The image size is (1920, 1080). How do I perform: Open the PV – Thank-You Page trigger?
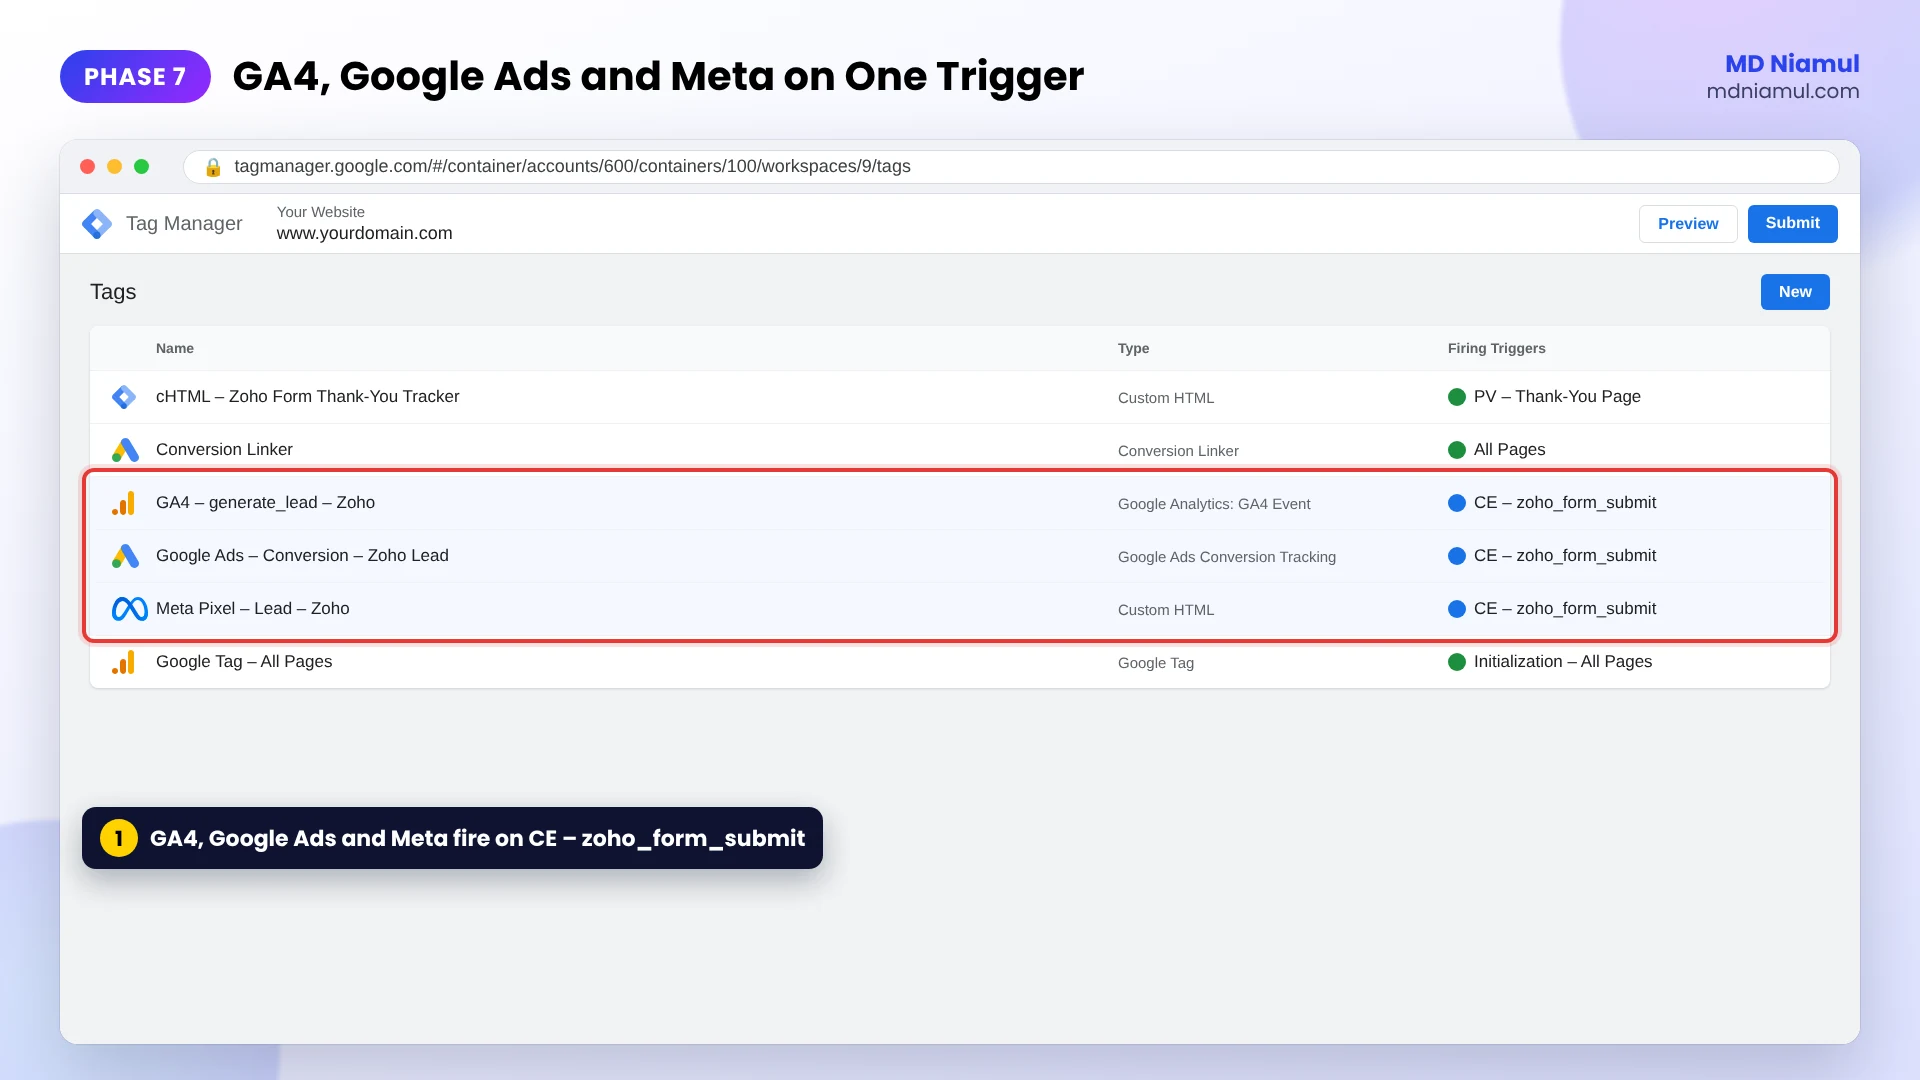[1557, 397]
